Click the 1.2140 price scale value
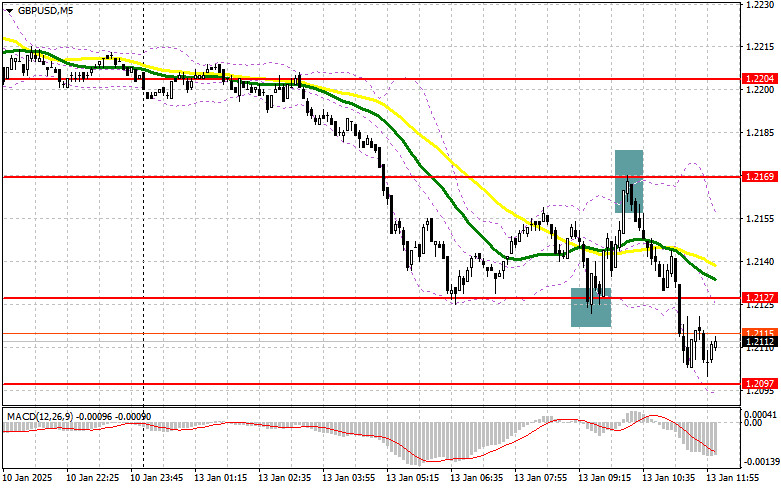The height and width of the screenshot is (489, 781). tap(760, 261)
